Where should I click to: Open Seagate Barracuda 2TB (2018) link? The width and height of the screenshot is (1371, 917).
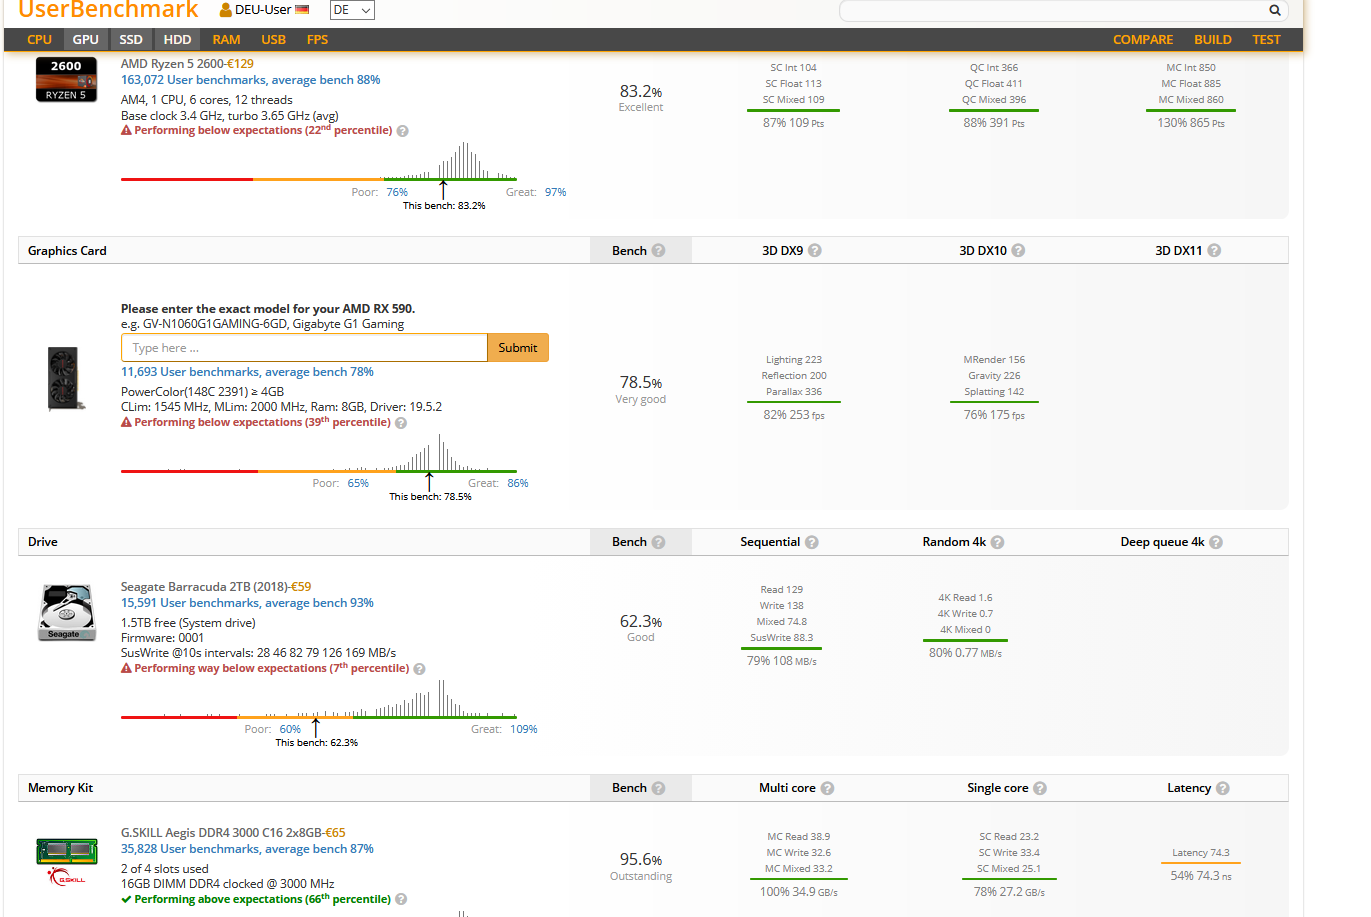tap(204, 587)
